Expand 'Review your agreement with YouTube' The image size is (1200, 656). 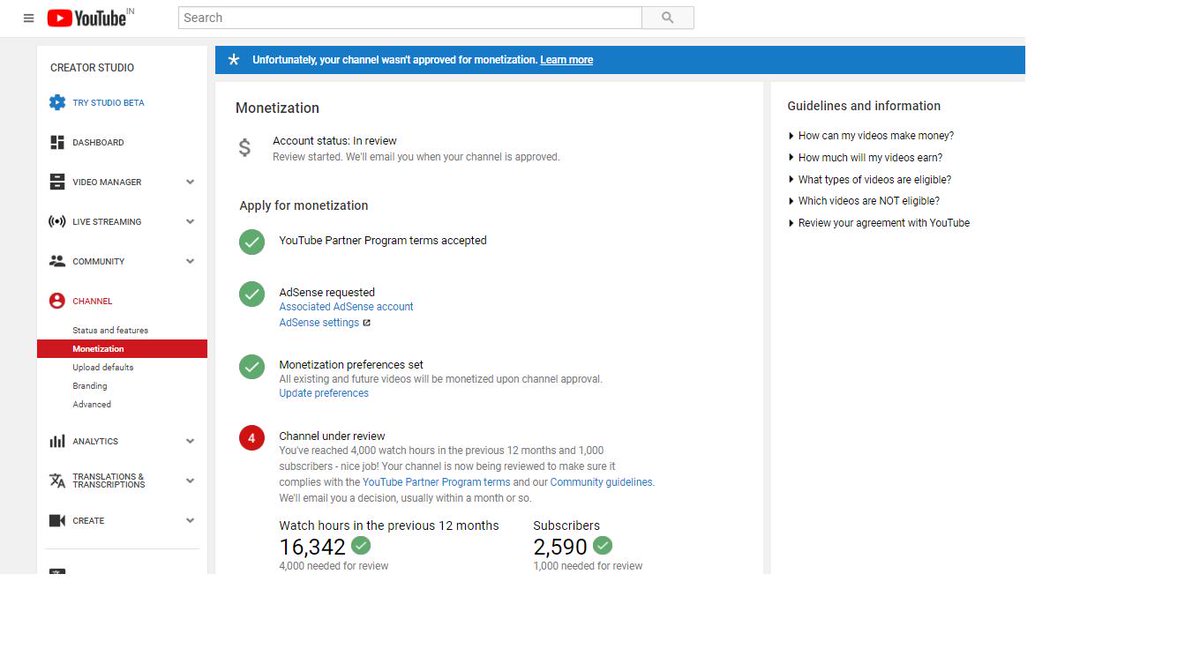879,223
